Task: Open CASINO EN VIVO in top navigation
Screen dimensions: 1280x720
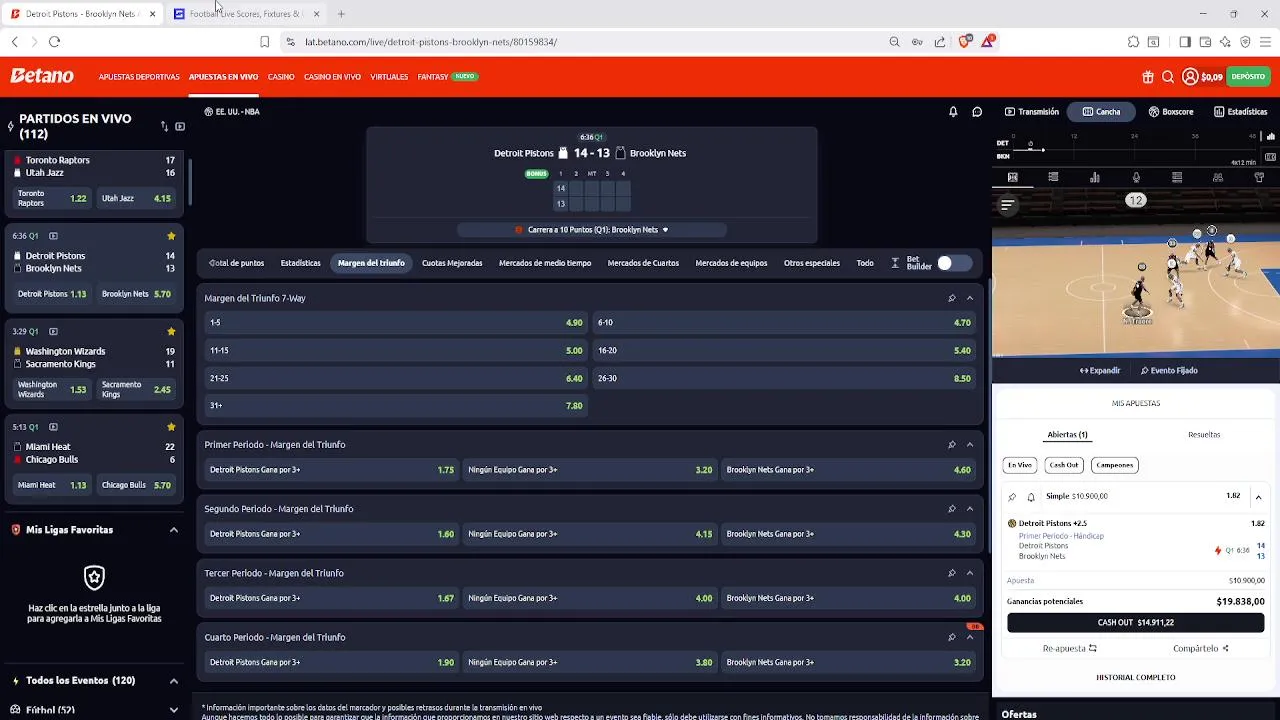Action: [332, 77]
